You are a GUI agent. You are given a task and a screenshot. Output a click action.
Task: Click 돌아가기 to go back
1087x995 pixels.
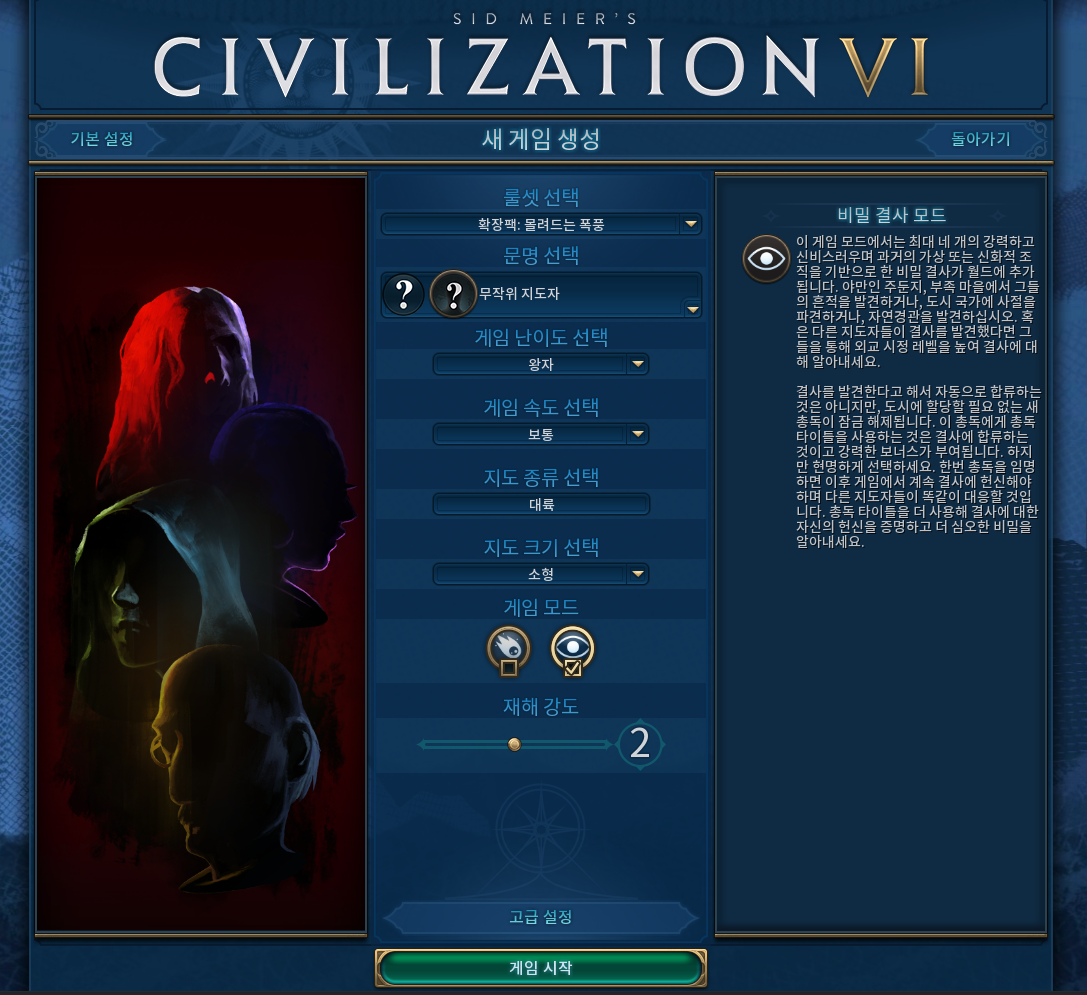(x=980, y=139)
